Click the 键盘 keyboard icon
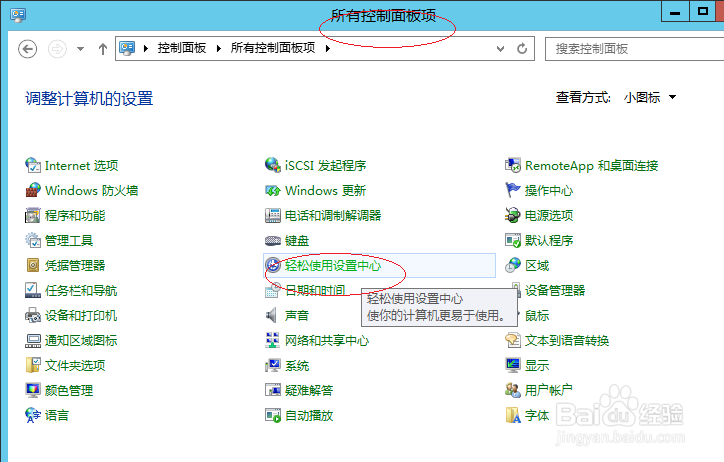 coord(273,240)
